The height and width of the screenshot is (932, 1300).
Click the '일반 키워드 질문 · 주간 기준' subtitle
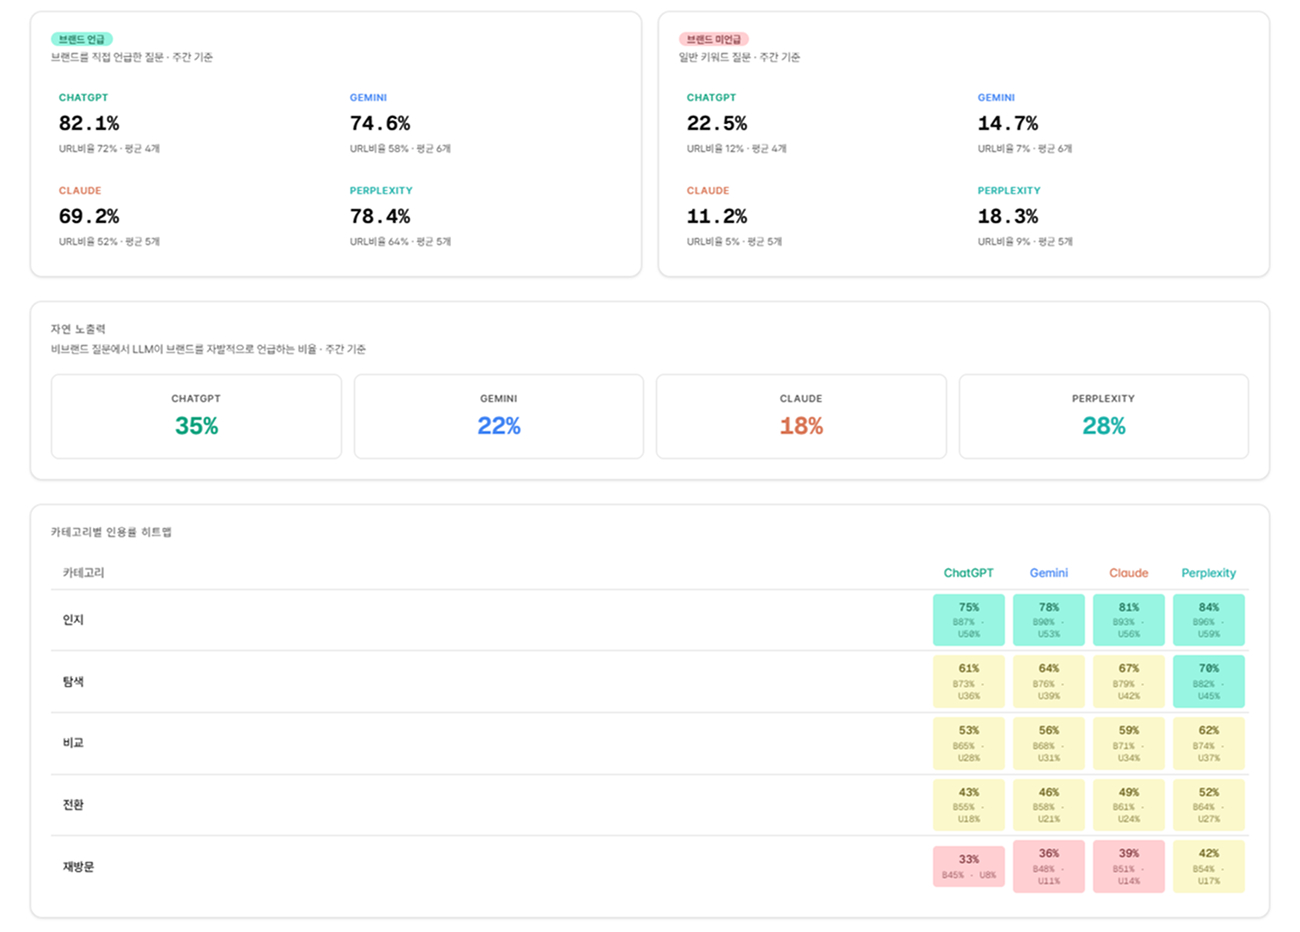[x=740, y=58]
